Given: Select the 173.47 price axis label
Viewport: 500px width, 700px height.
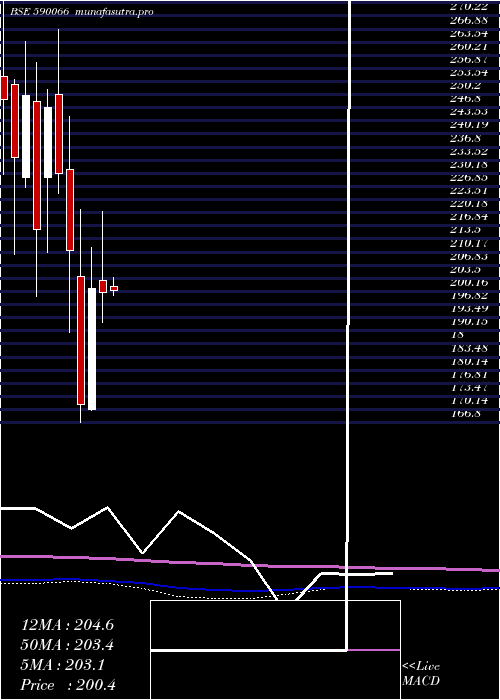Looking at the screenshot, I should pyautogui.click(x=469, y=387).
